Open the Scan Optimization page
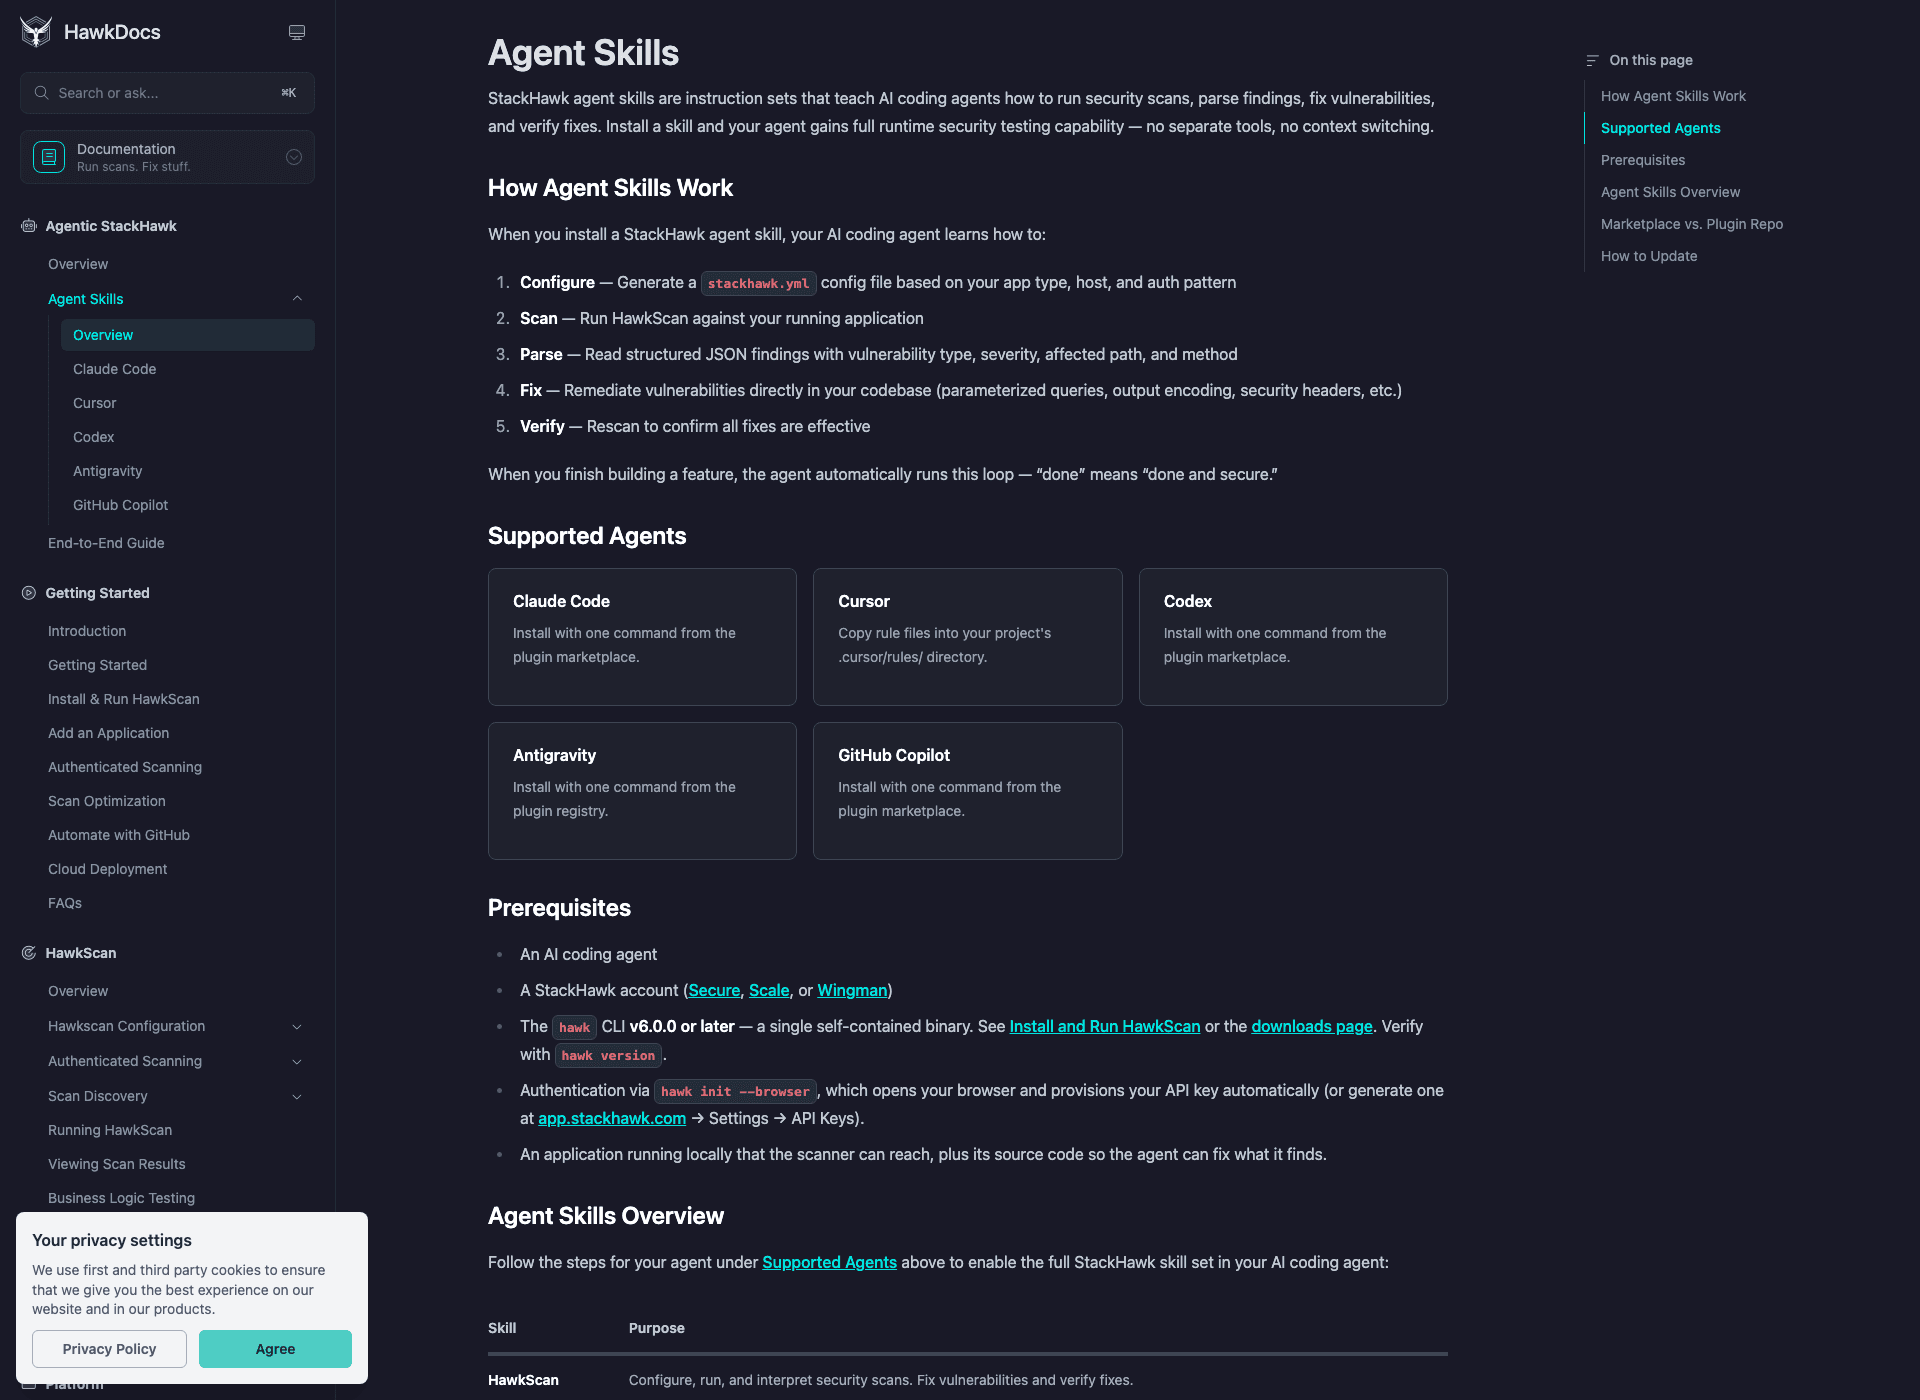Image resolution: width=1920 pixels, height=1400 pixels. click(107, 801)
